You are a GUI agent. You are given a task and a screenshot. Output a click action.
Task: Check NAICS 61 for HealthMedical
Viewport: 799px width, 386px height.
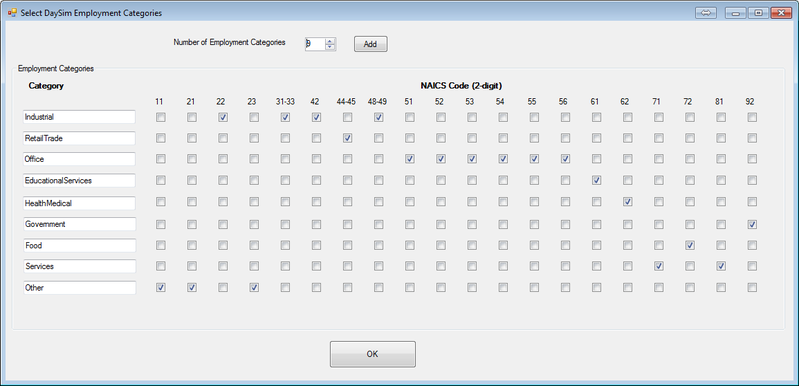(x=596, y=202)
